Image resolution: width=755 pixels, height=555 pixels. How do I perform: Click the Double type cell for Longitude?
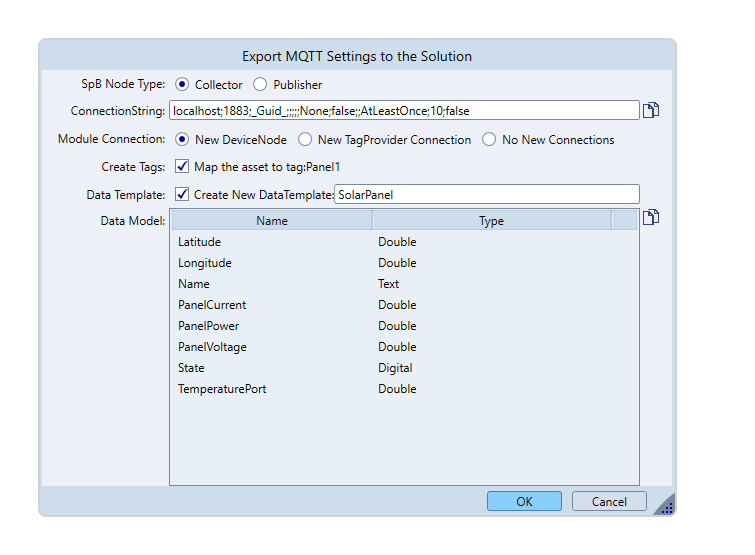click(397, 263)
